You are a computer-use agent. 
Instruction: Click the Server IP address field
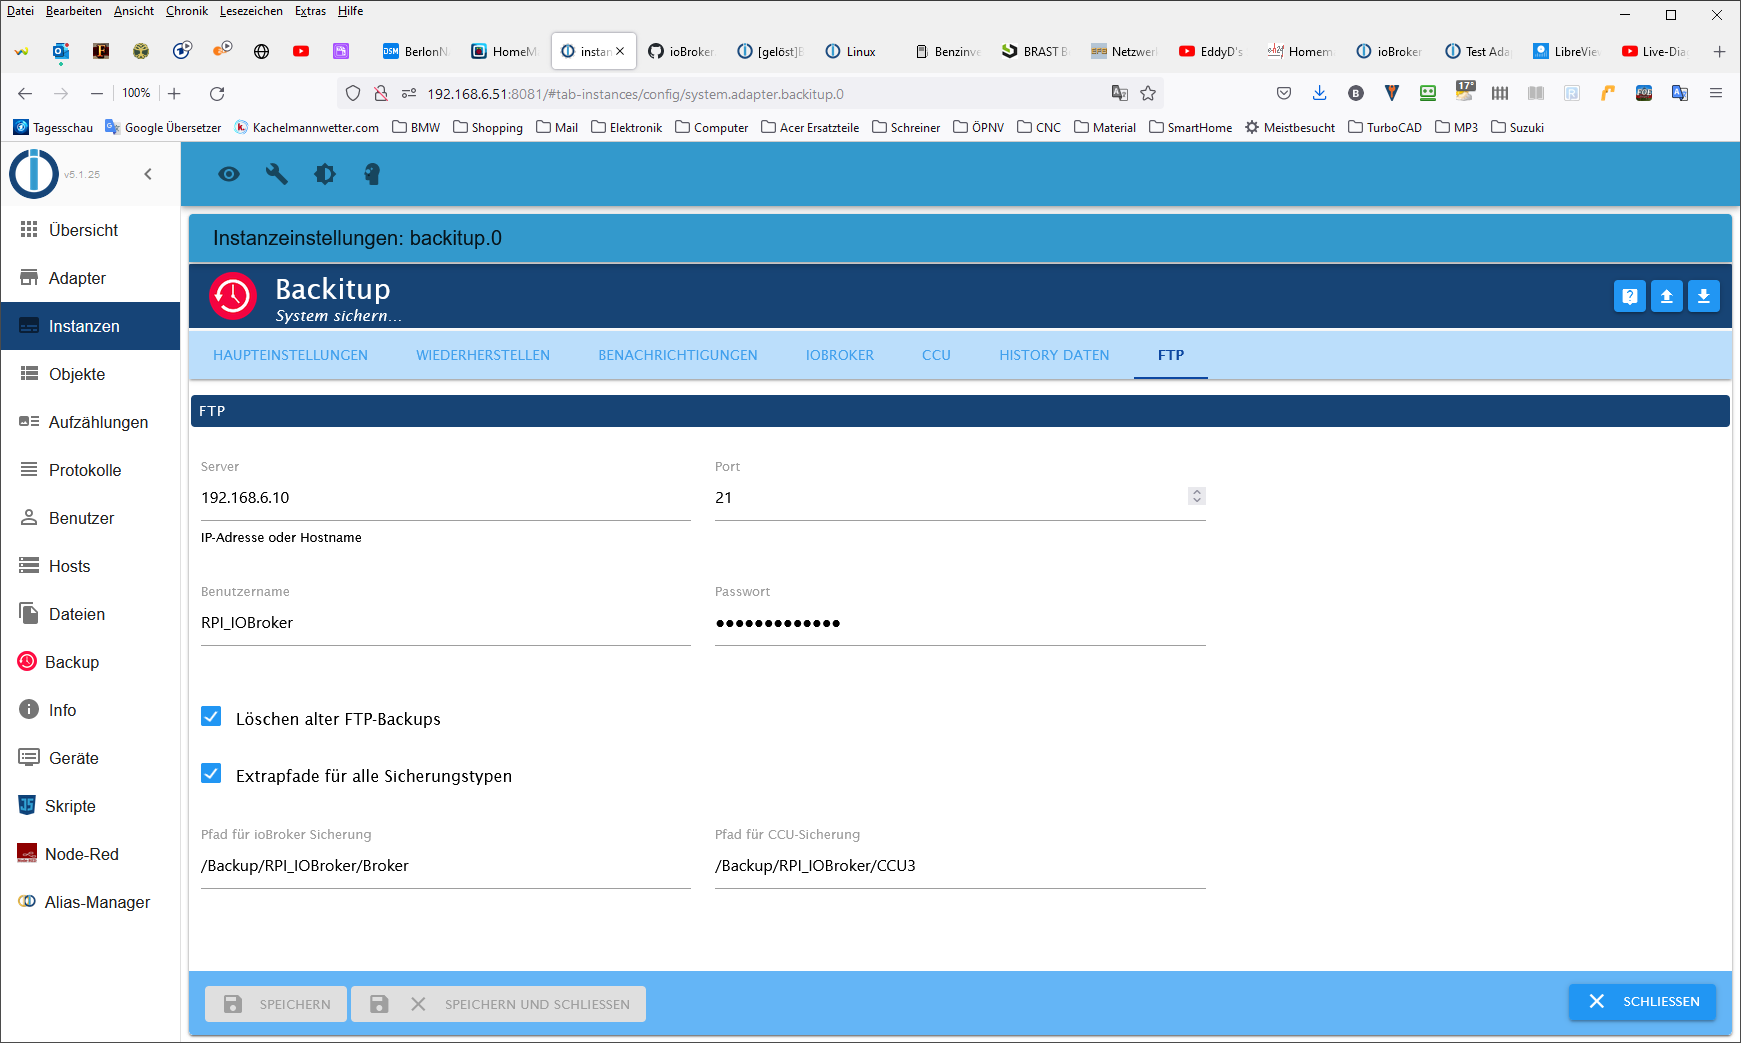(x=446, y=498)
